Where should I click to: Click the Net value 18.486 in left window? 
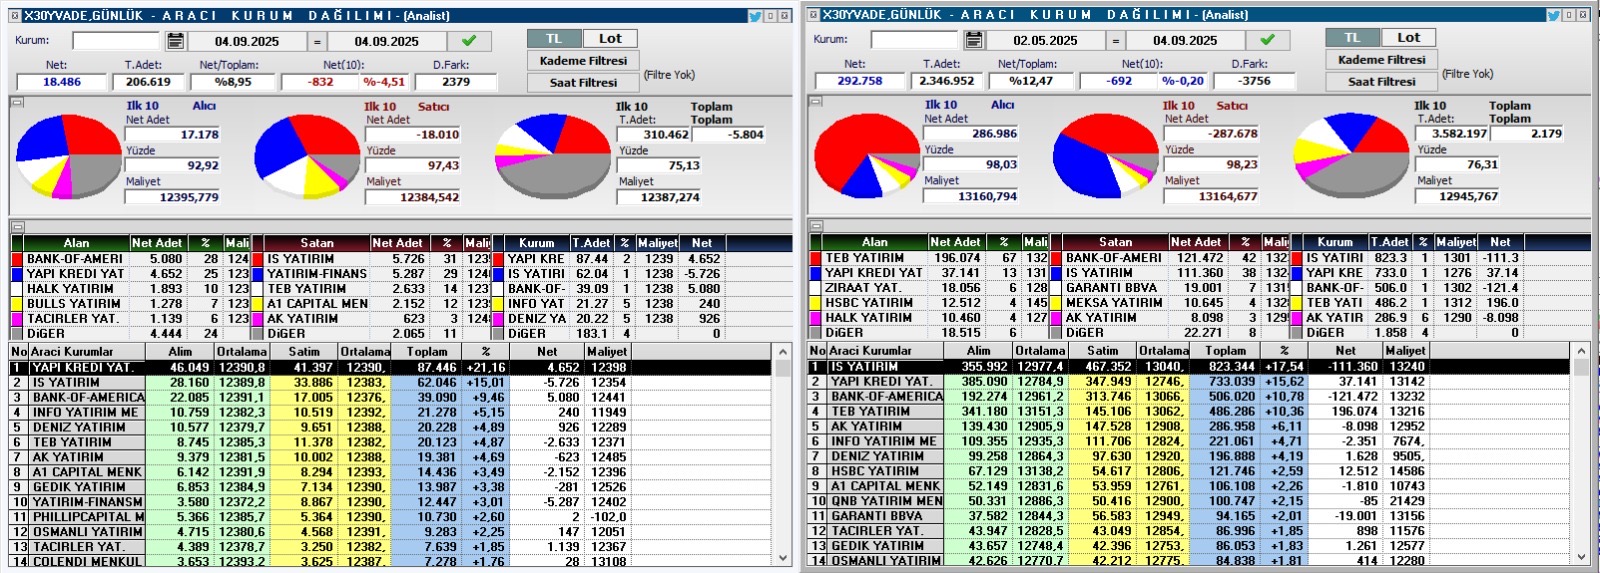point(61,82)
